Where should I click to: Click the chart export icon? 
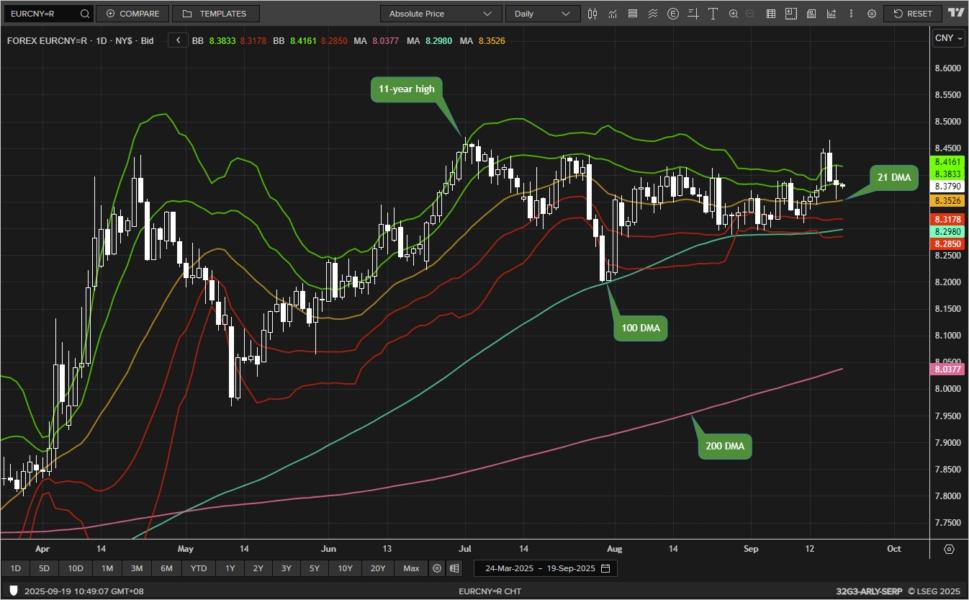coord(831,14)
